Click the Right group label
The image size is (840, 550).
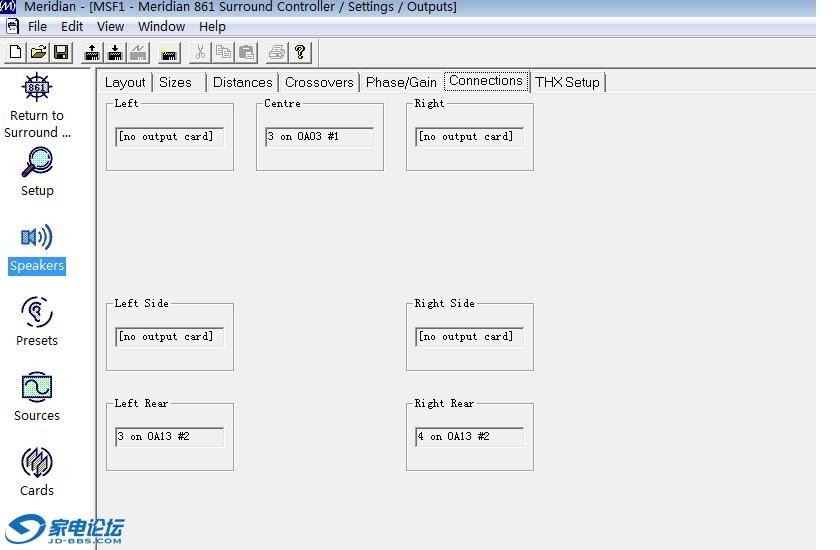[x=429, y=103]
